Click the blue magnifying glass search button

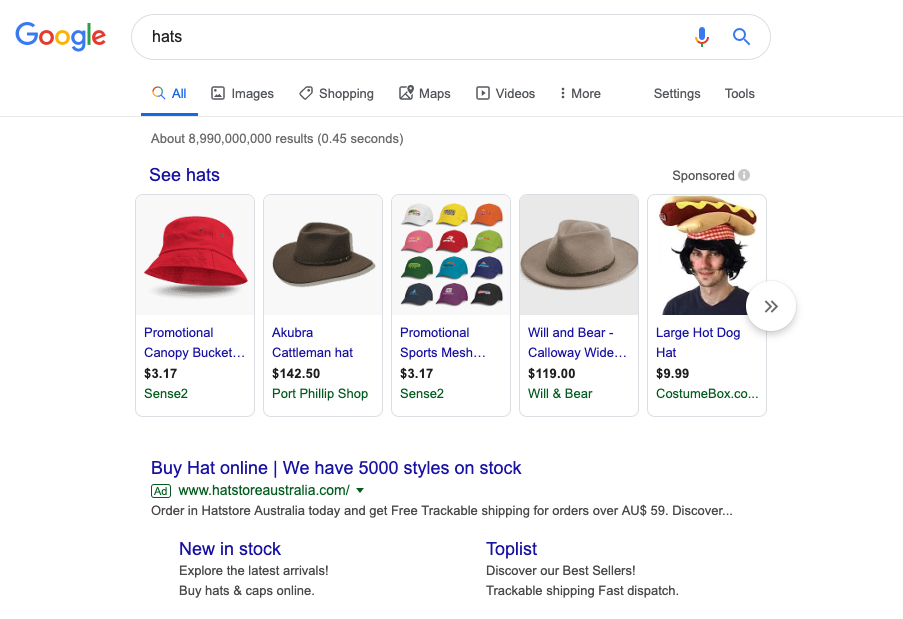[741, 37]
